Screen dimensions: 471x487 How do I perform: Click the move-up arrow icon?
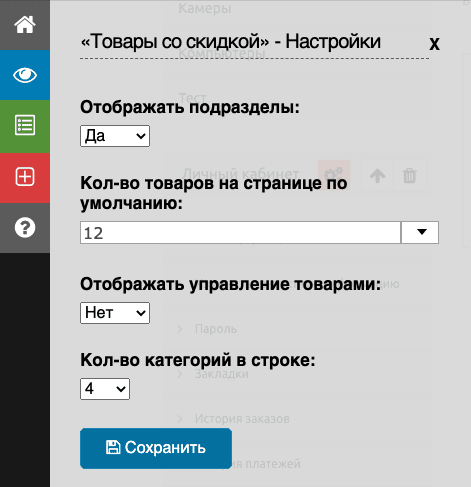[x=377, y=175]
